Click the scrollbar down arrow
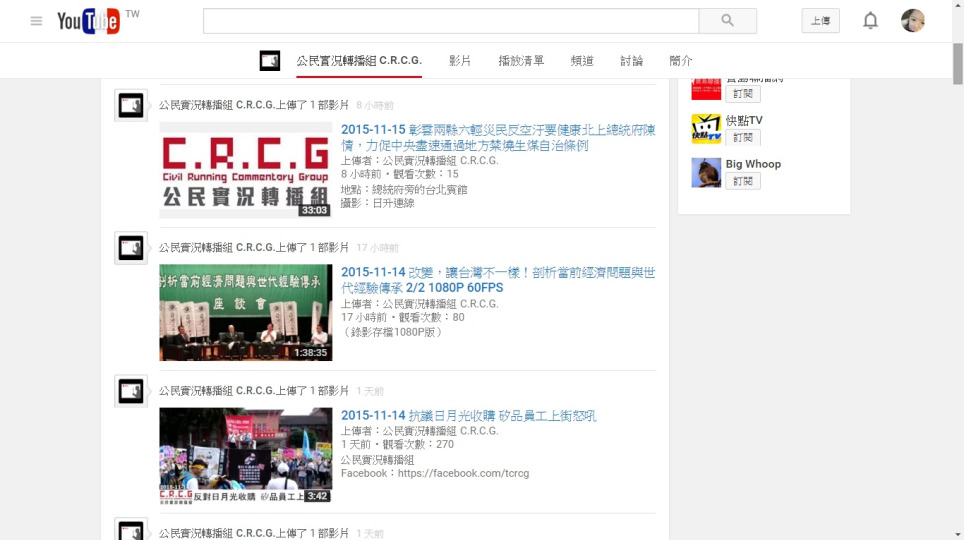964x540 pixels. (958, 535)
